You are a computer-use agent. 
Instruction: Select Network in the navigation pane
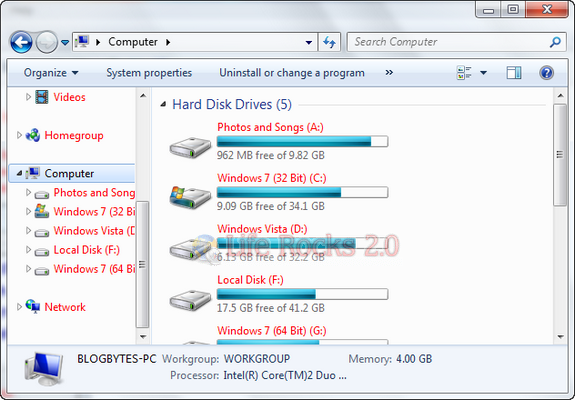[65, 307]
